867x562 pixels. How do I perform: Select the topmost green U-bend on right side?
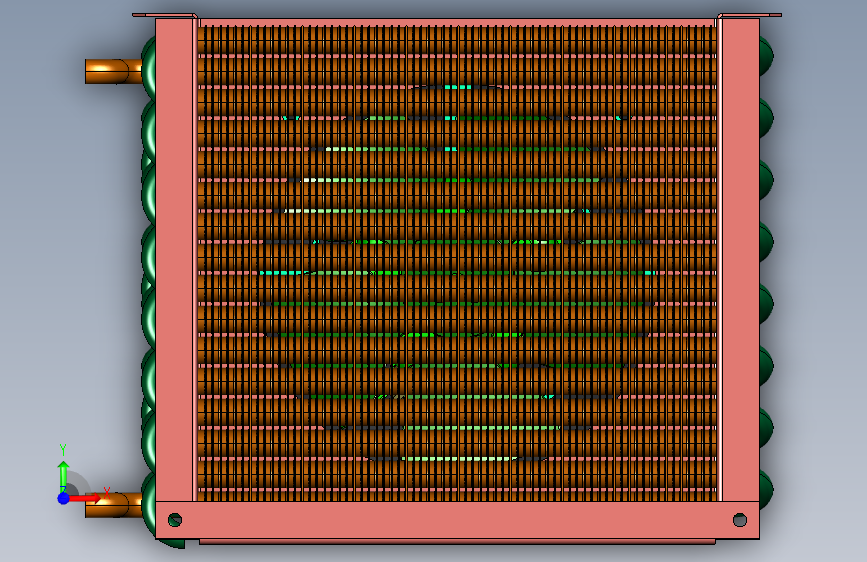[766, 56]
